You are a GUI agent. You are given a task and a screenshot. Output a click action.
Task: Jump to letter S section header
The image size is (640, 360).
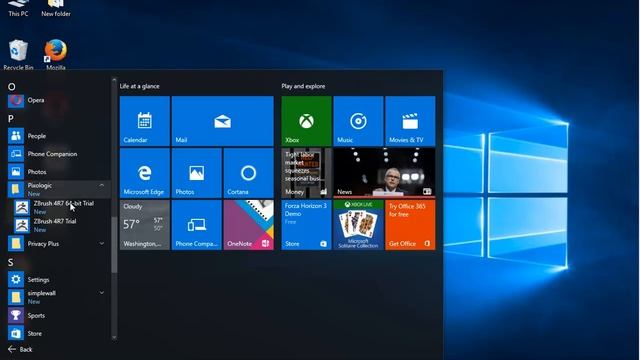[11, 263]
